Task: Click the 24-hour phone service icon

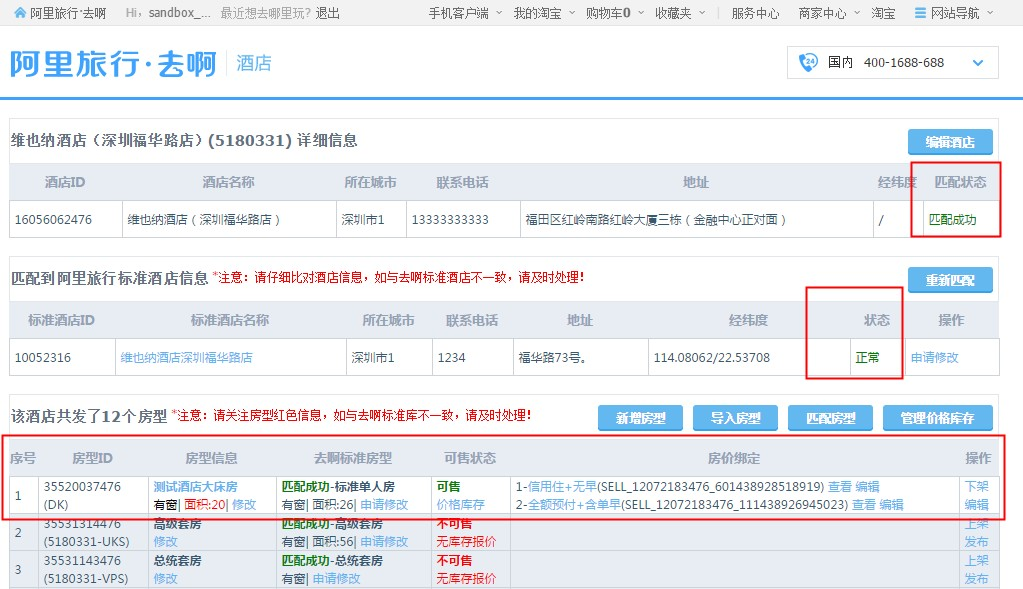Action: coord(808,63)
